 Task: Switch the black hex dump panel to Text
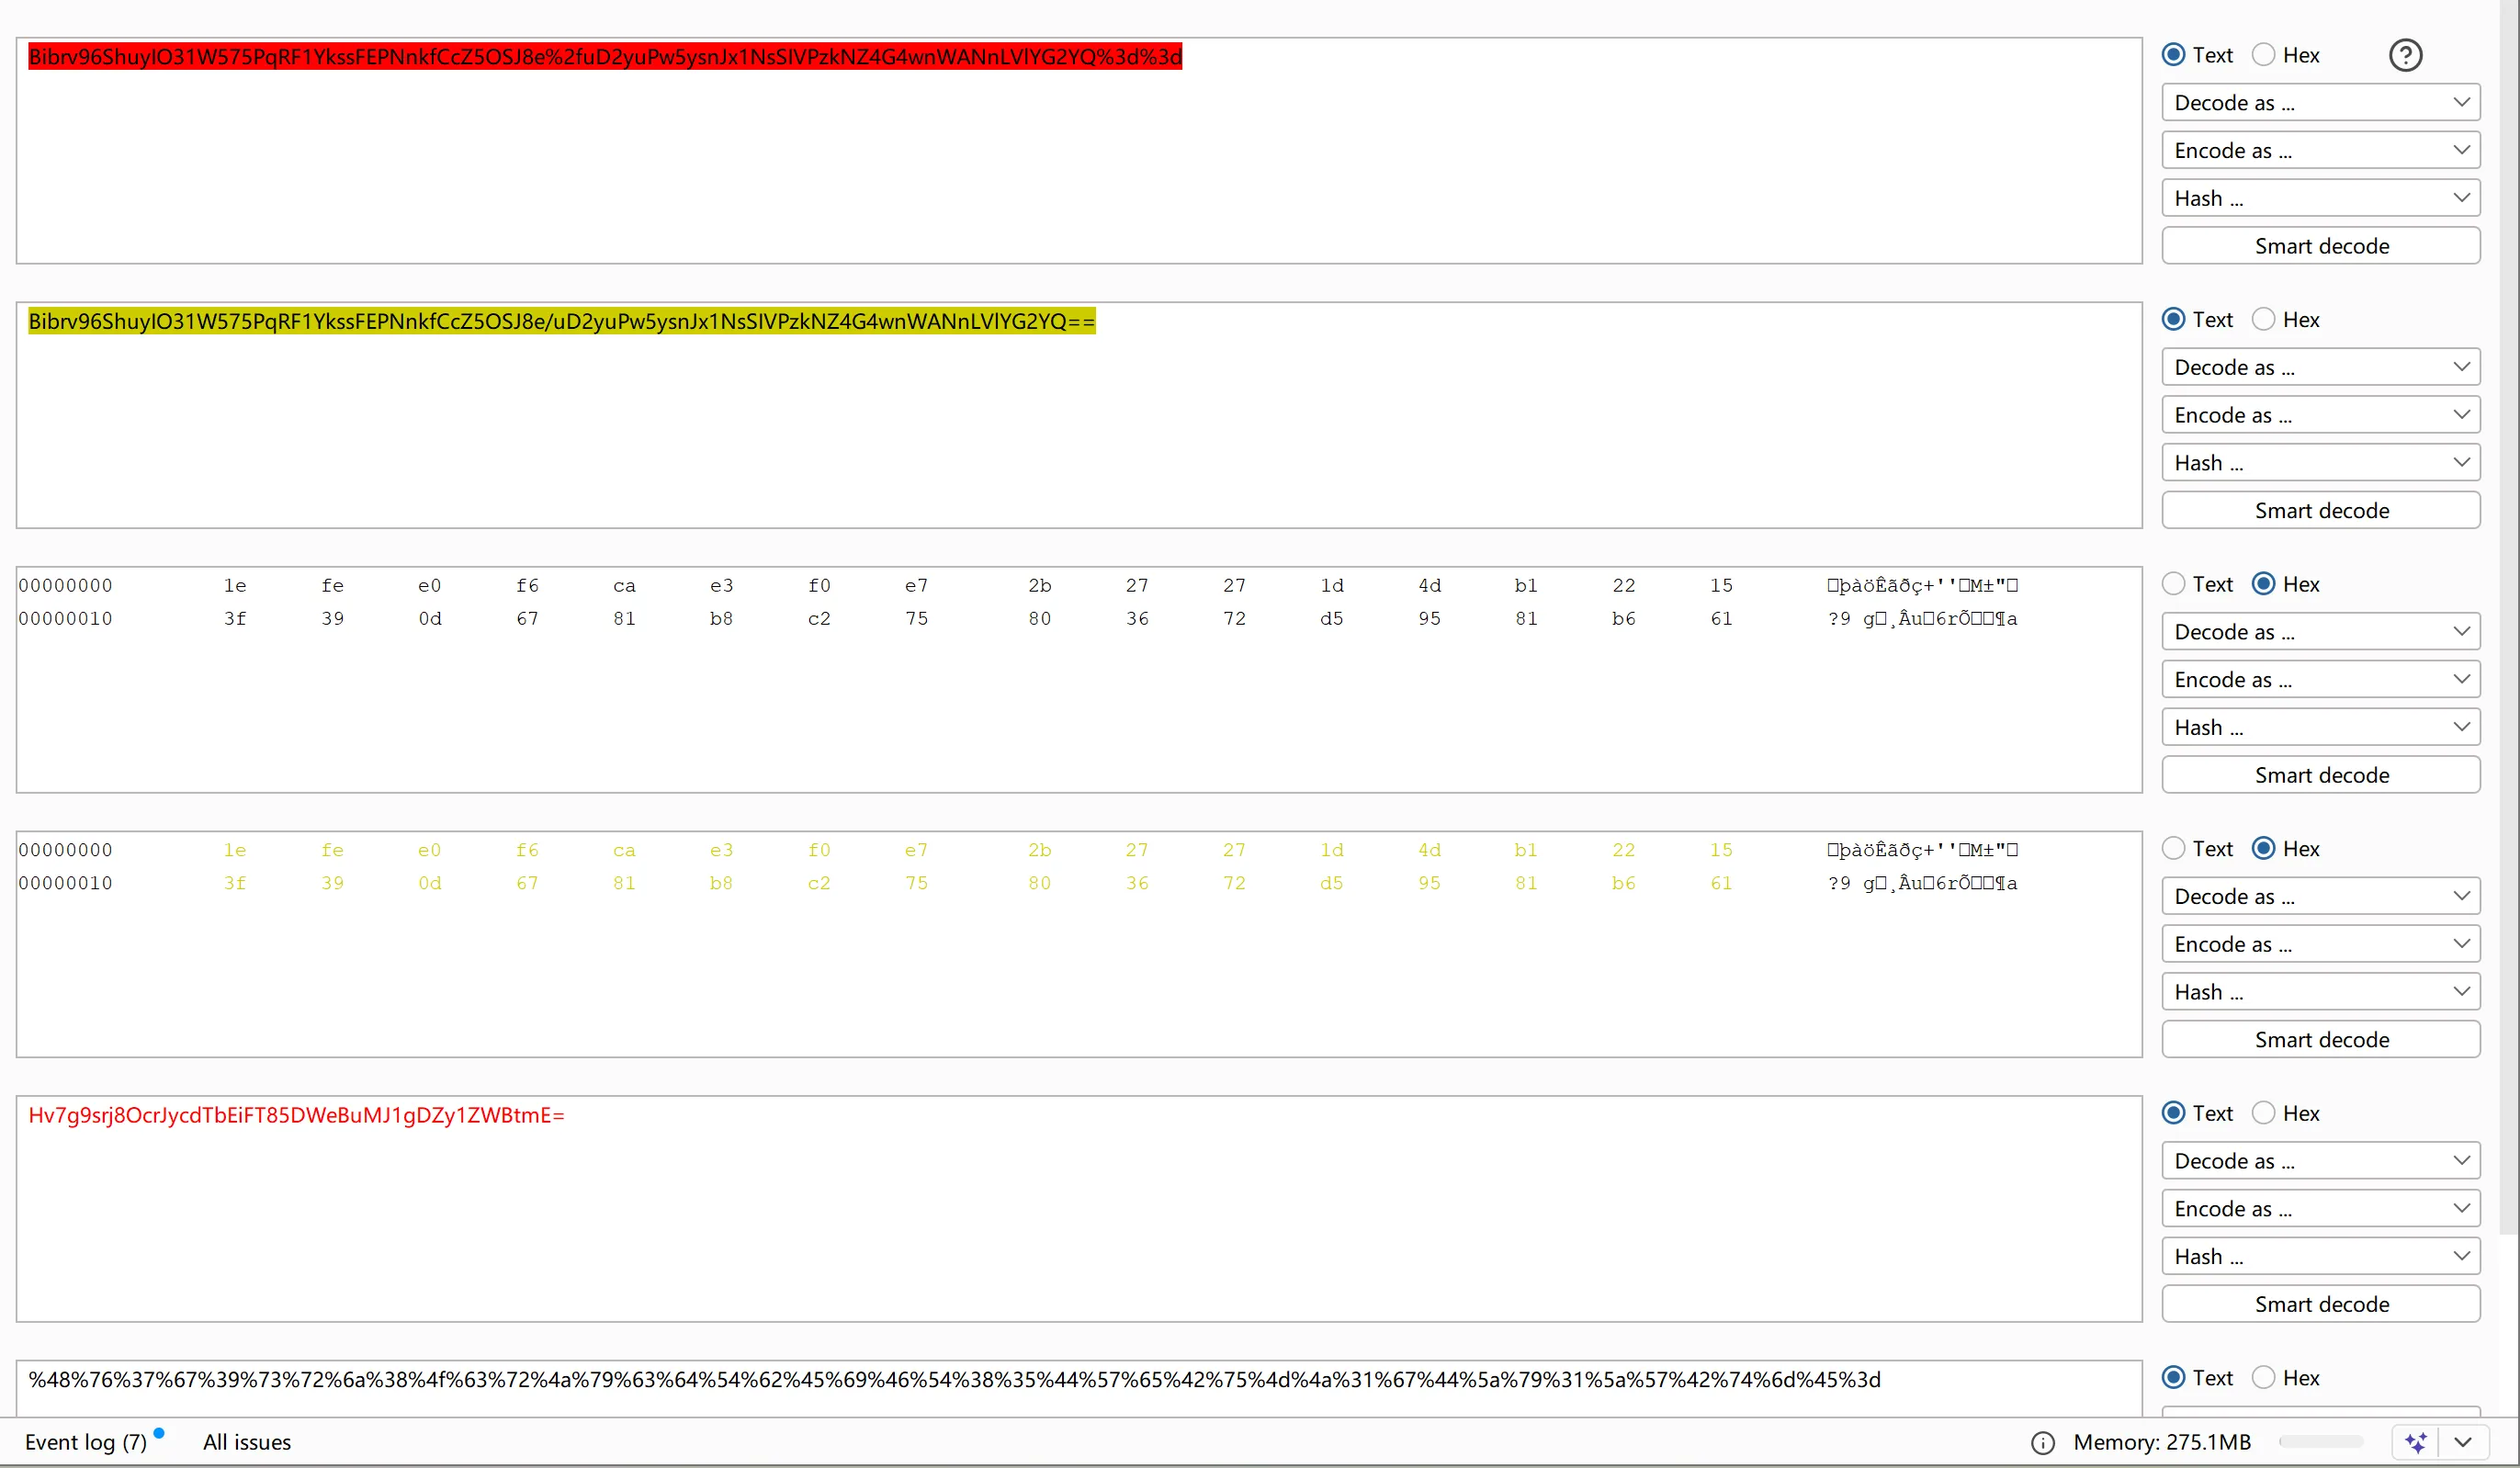pos(2197,584)
